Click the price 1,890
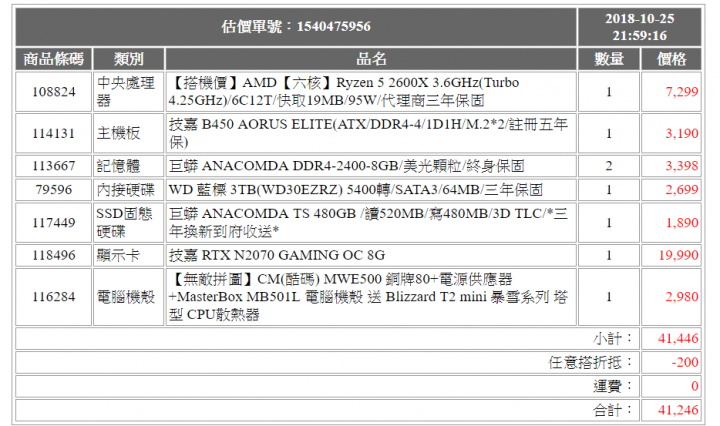This screenshot has height=426, width=720. 682,223
